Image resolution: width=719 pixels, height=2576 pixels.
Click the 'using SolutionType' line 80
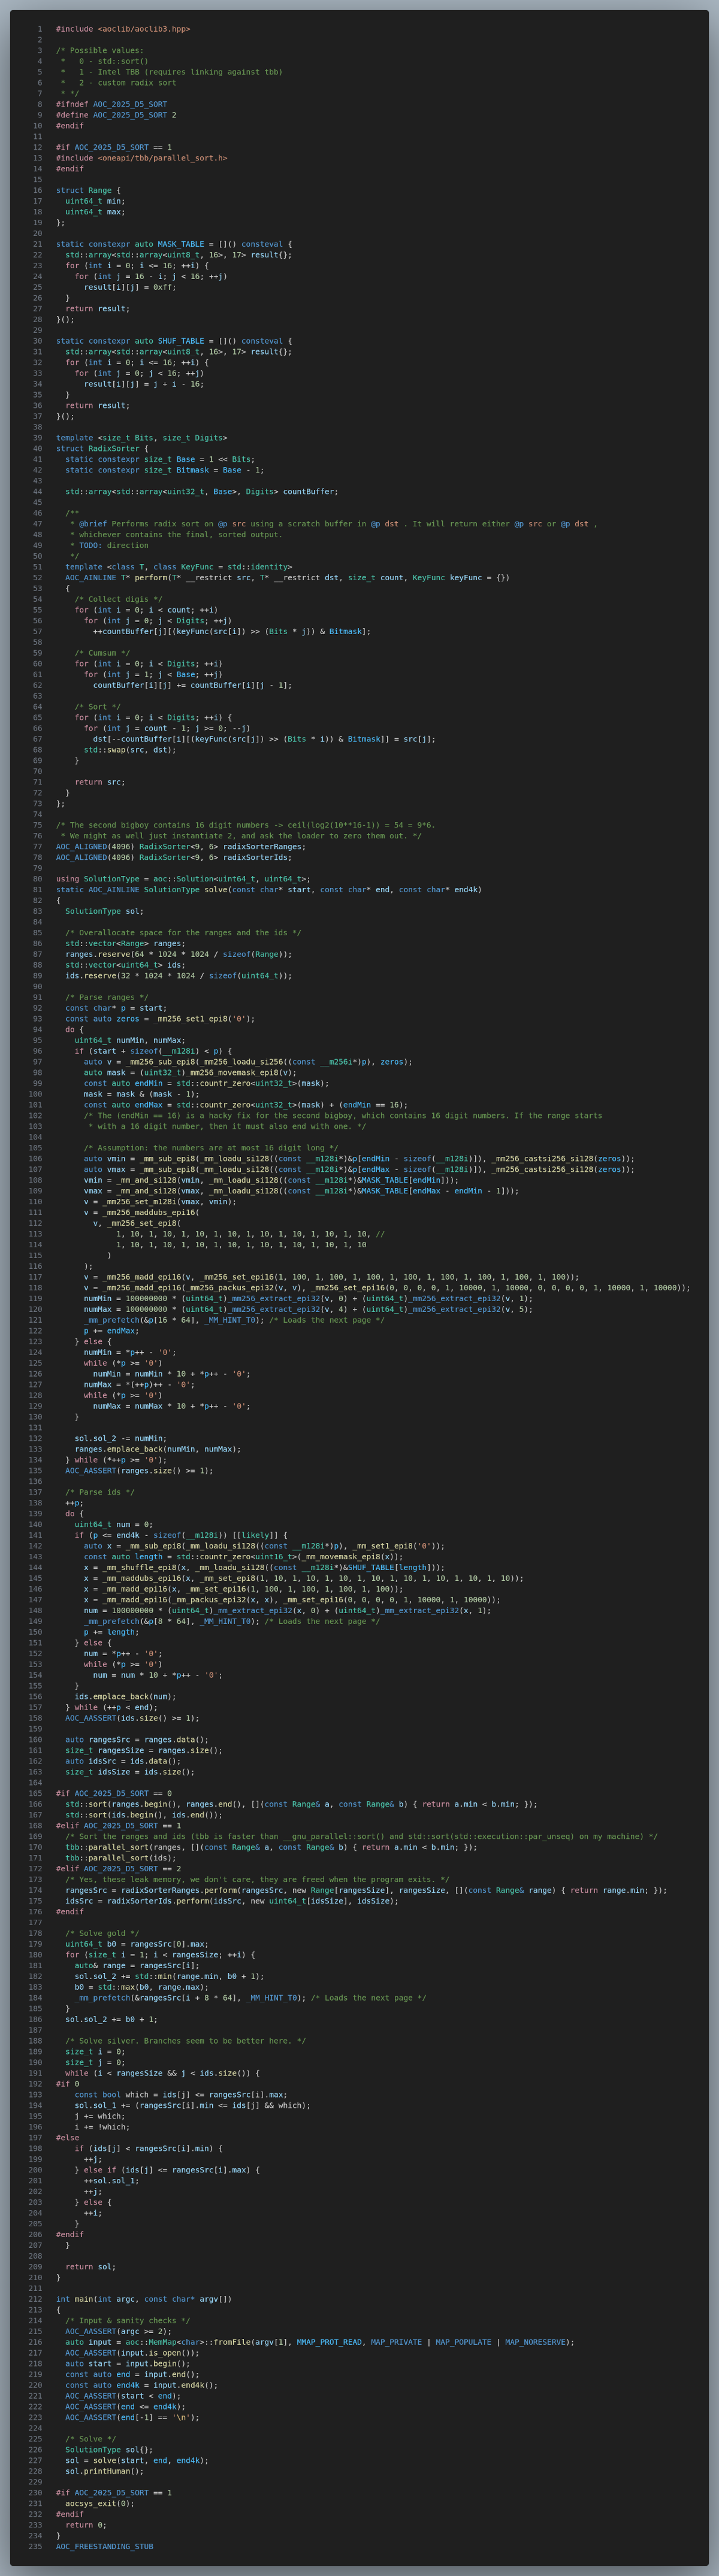[183, 879]
